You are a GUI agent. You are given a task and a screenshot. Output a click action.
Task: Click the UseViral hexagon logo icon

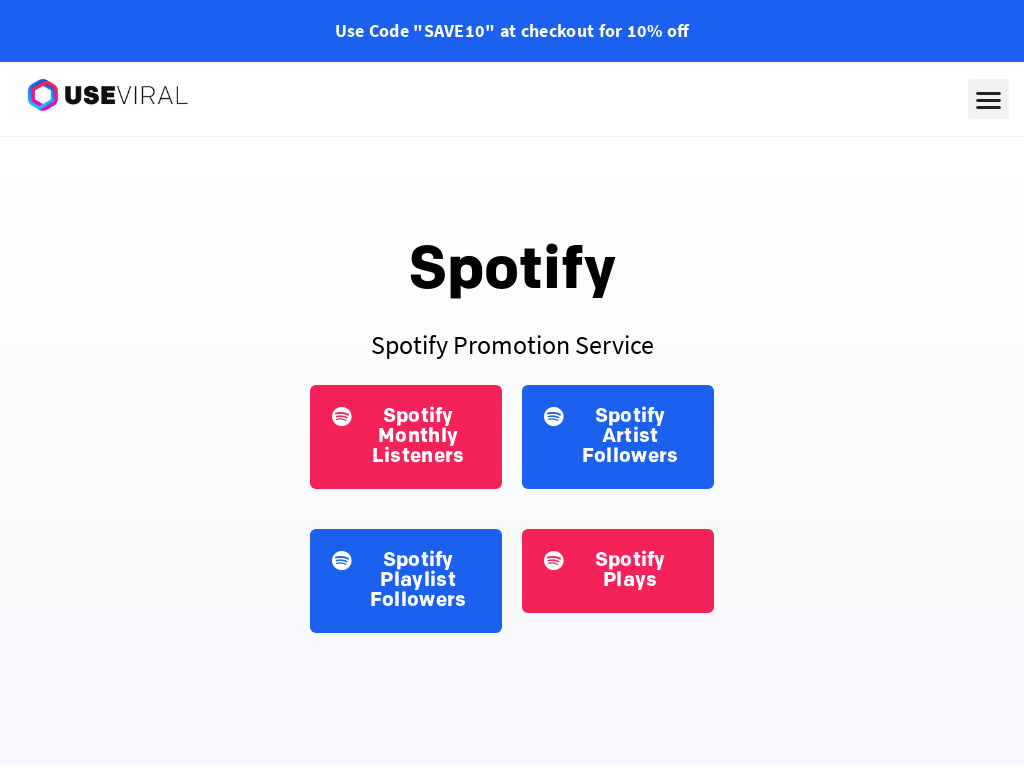tap(43, 95)
